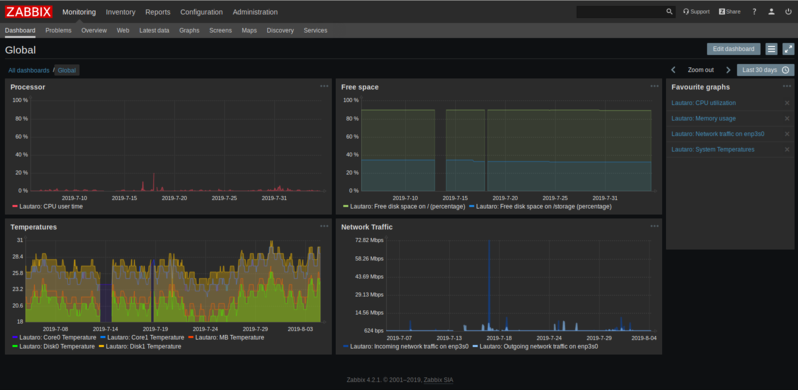The width and height of the screenshot is (798, 390).
Task: Click the Core0 Temperature legend swatch
Action: pyautogui.click(x=14, y=338)
